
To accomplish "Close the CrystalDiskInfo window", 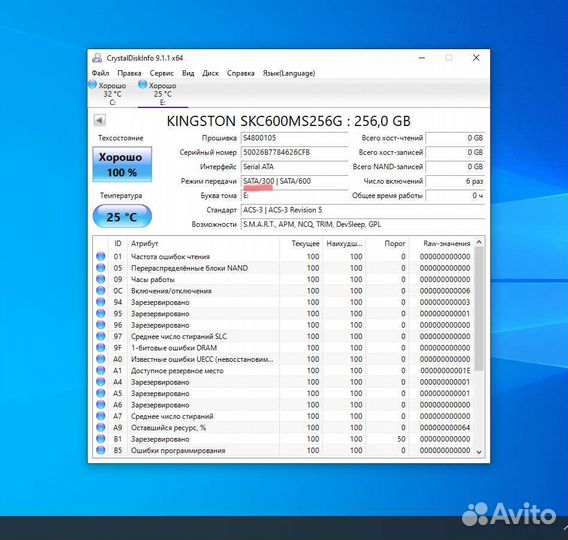I will point(476,58).
